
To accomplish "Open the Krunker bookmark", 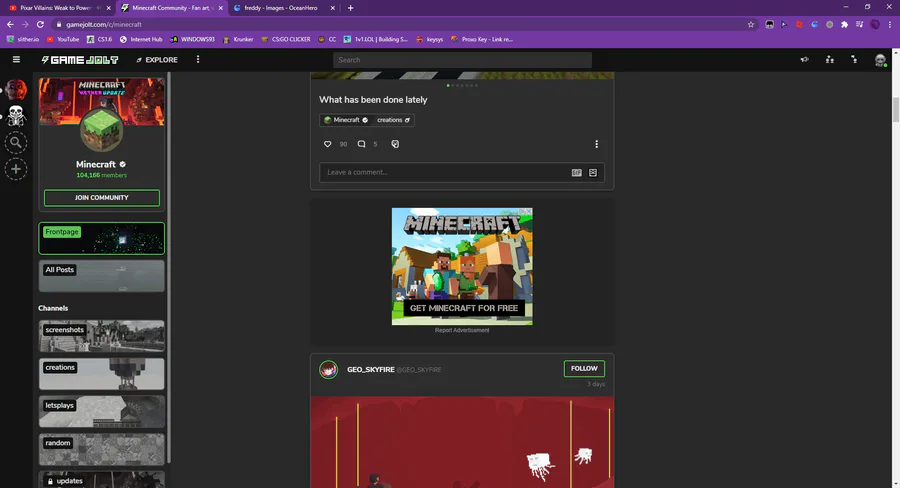I will [x=238, y=40].
